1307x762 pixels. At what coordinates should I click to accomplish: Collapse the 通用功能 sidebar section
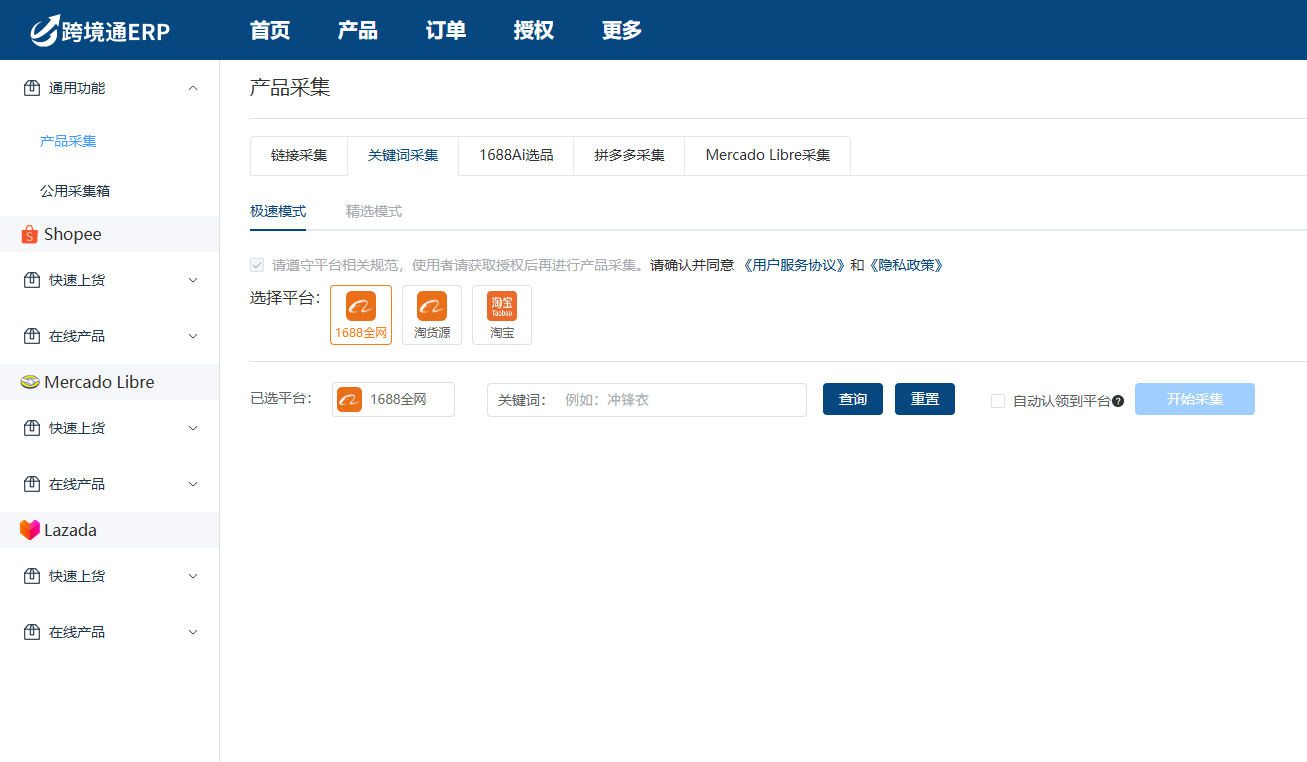pyautogui.click(x=193, y=88)
